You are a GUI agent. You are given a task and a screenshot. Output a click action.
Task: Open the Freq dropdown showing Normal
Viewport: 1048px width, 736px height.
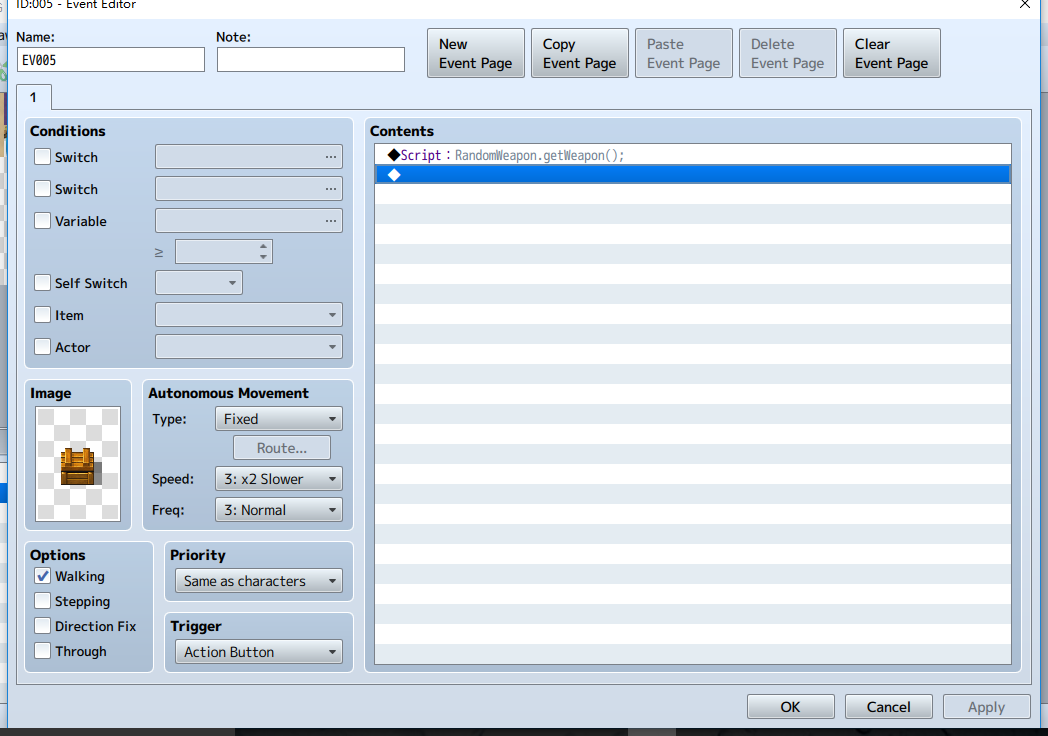coord(279,510)
